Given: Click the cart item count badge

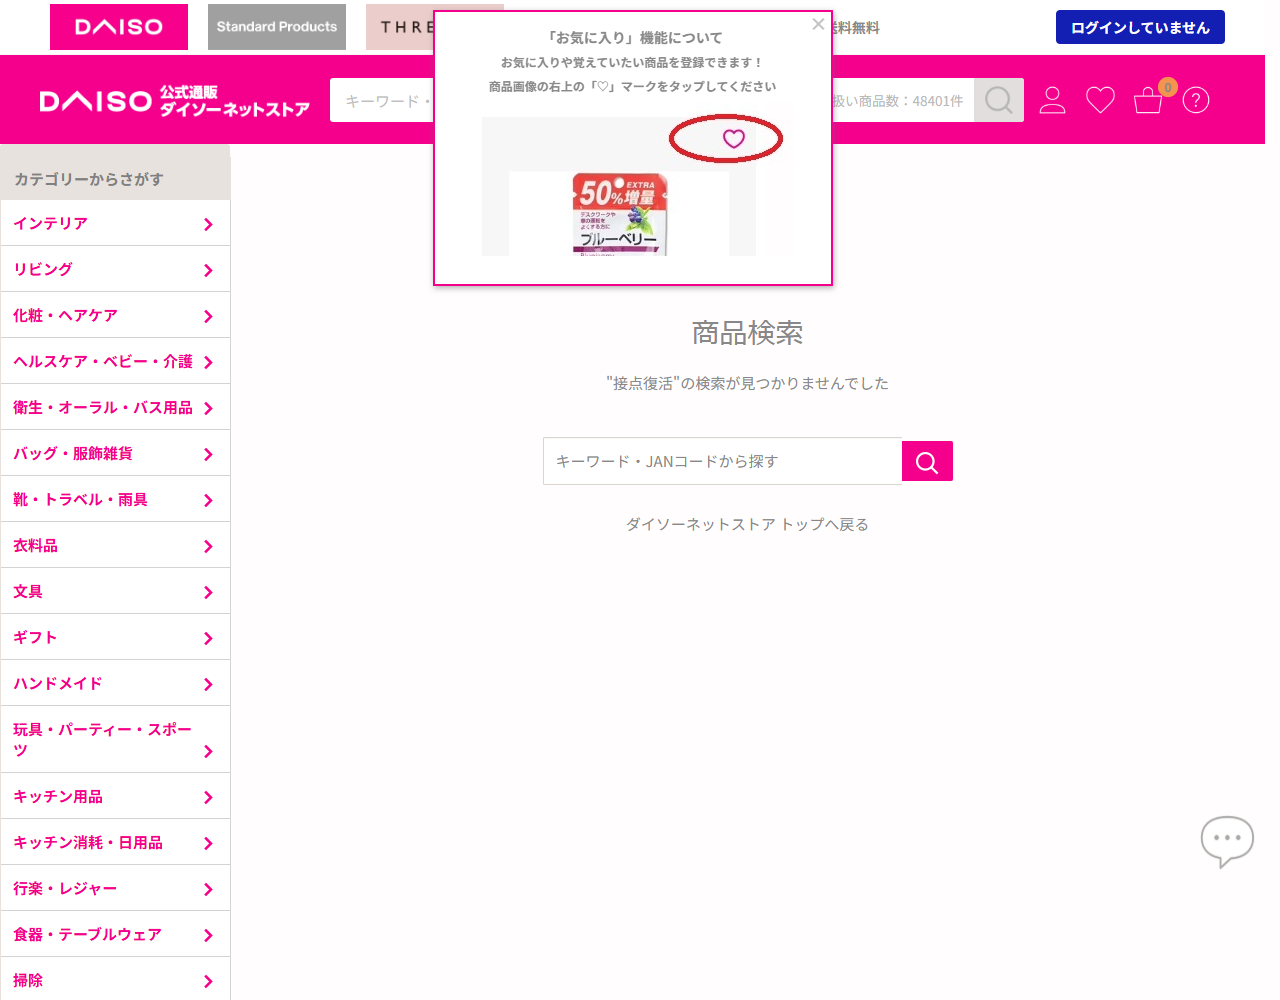Looking at the screenshot, I should (1167, 87).
